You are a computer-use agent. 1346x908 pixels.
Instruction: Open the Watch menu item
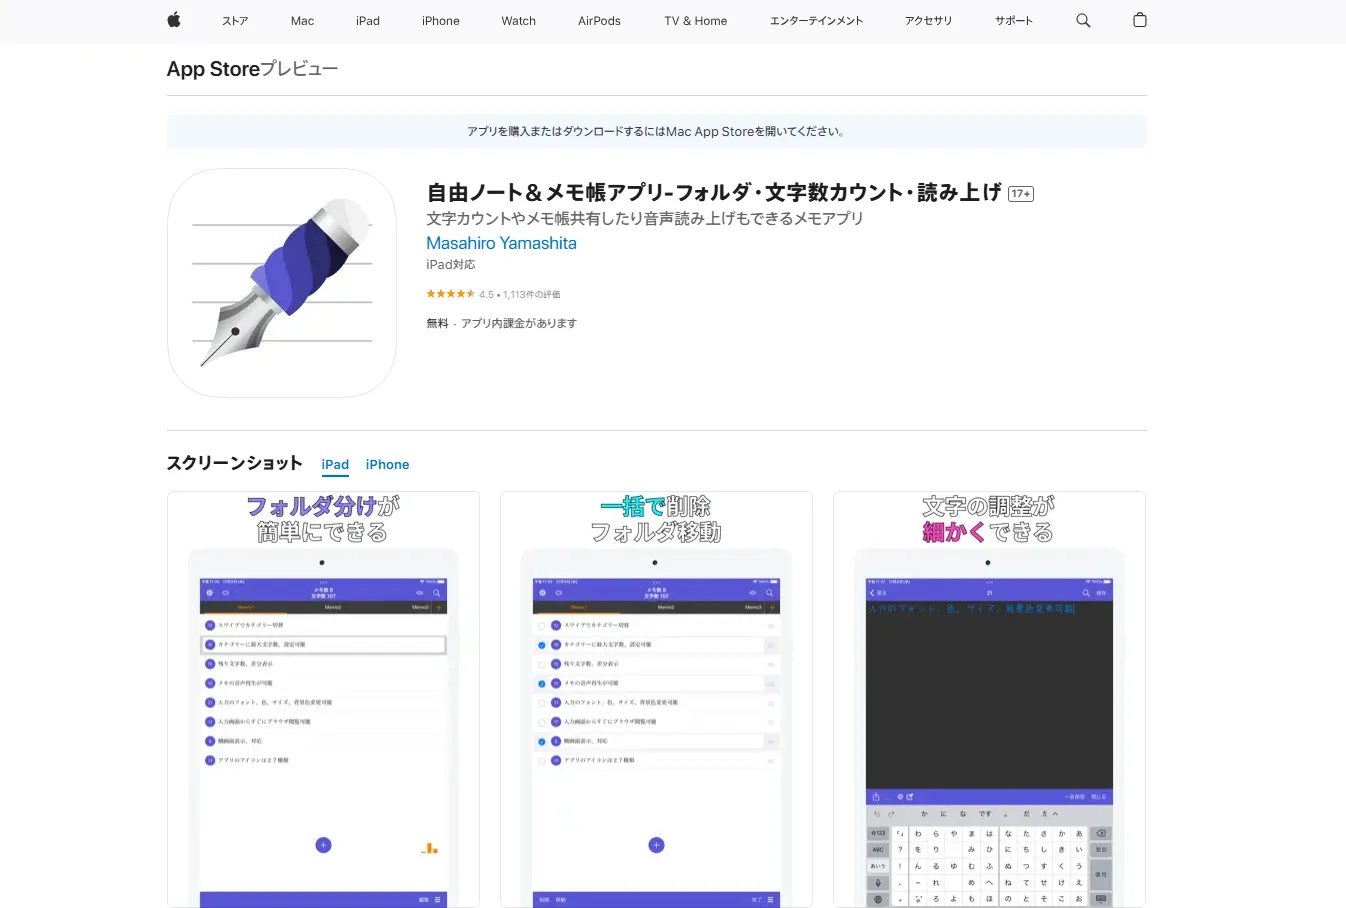(519, 20)
